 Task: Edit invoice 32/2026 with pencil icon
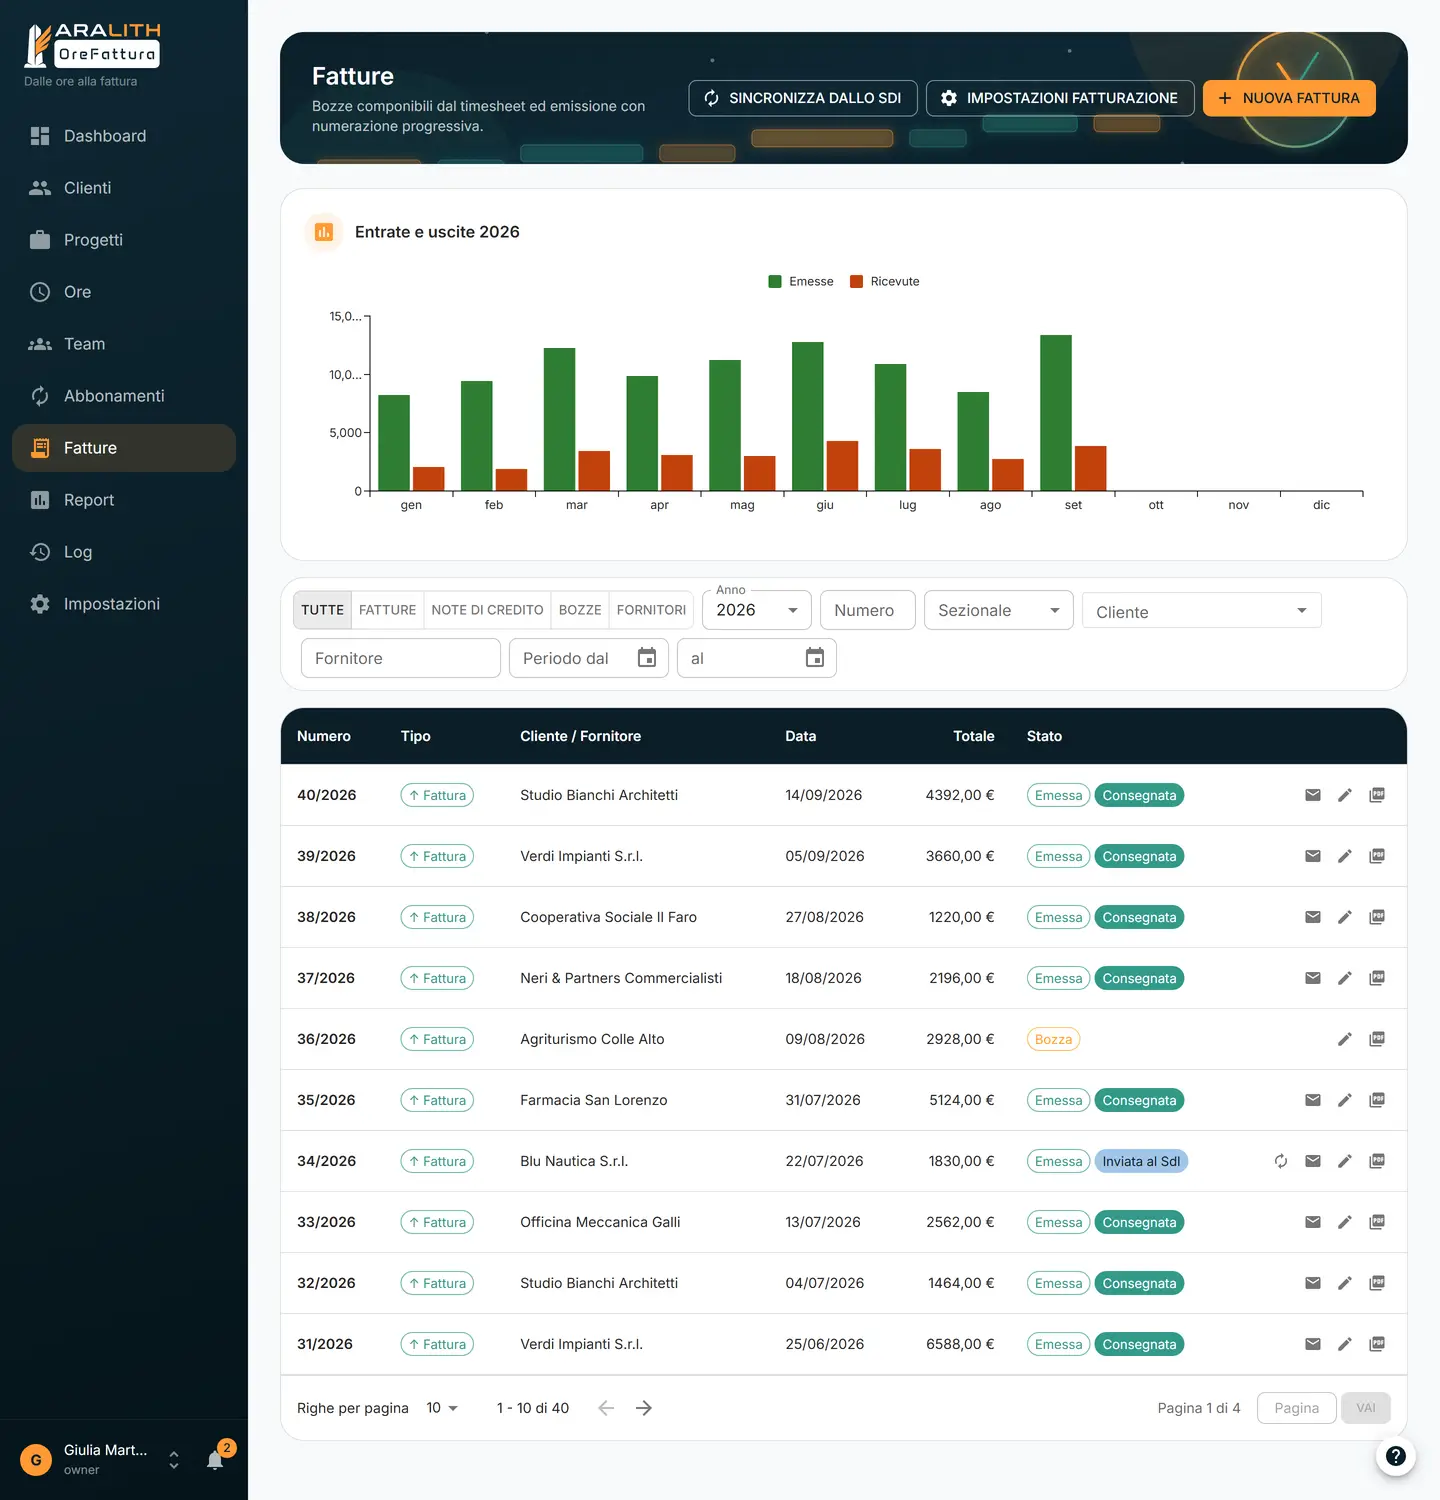coord(1345,1283)
